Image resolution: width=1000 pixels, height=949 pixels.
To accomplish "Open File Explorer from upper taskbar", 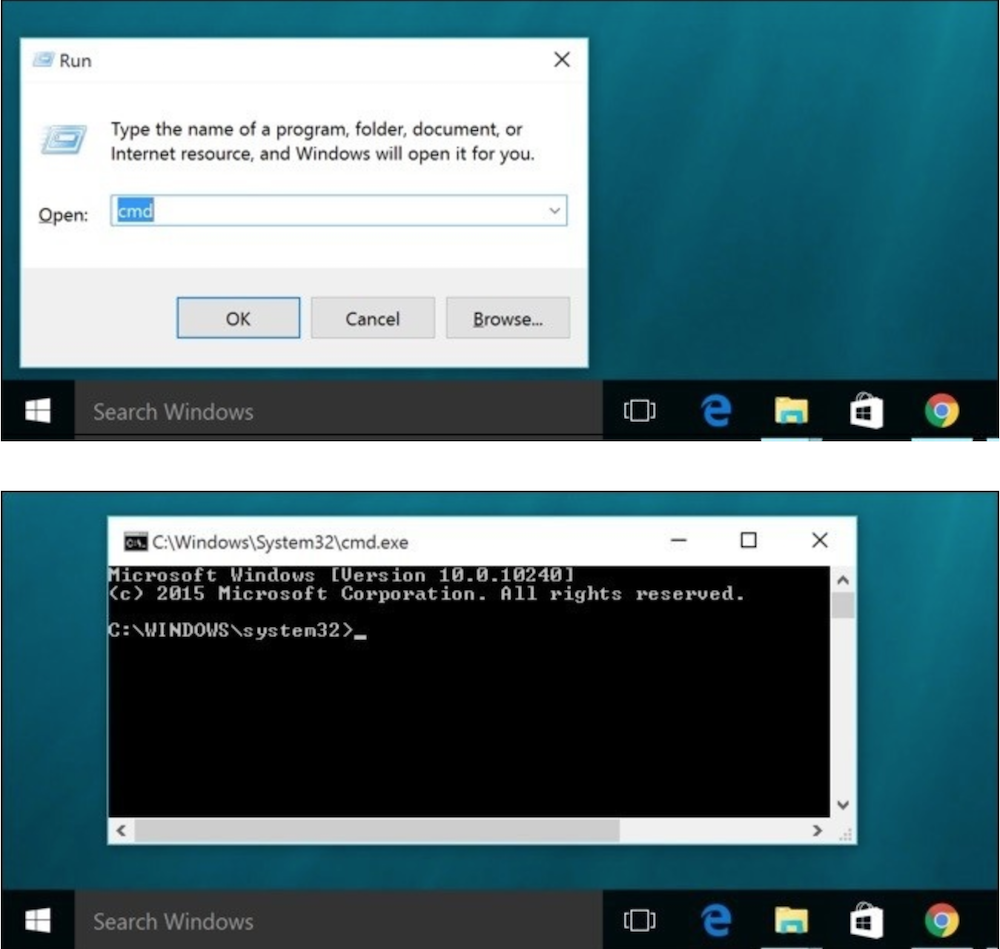I will [791, 410].
